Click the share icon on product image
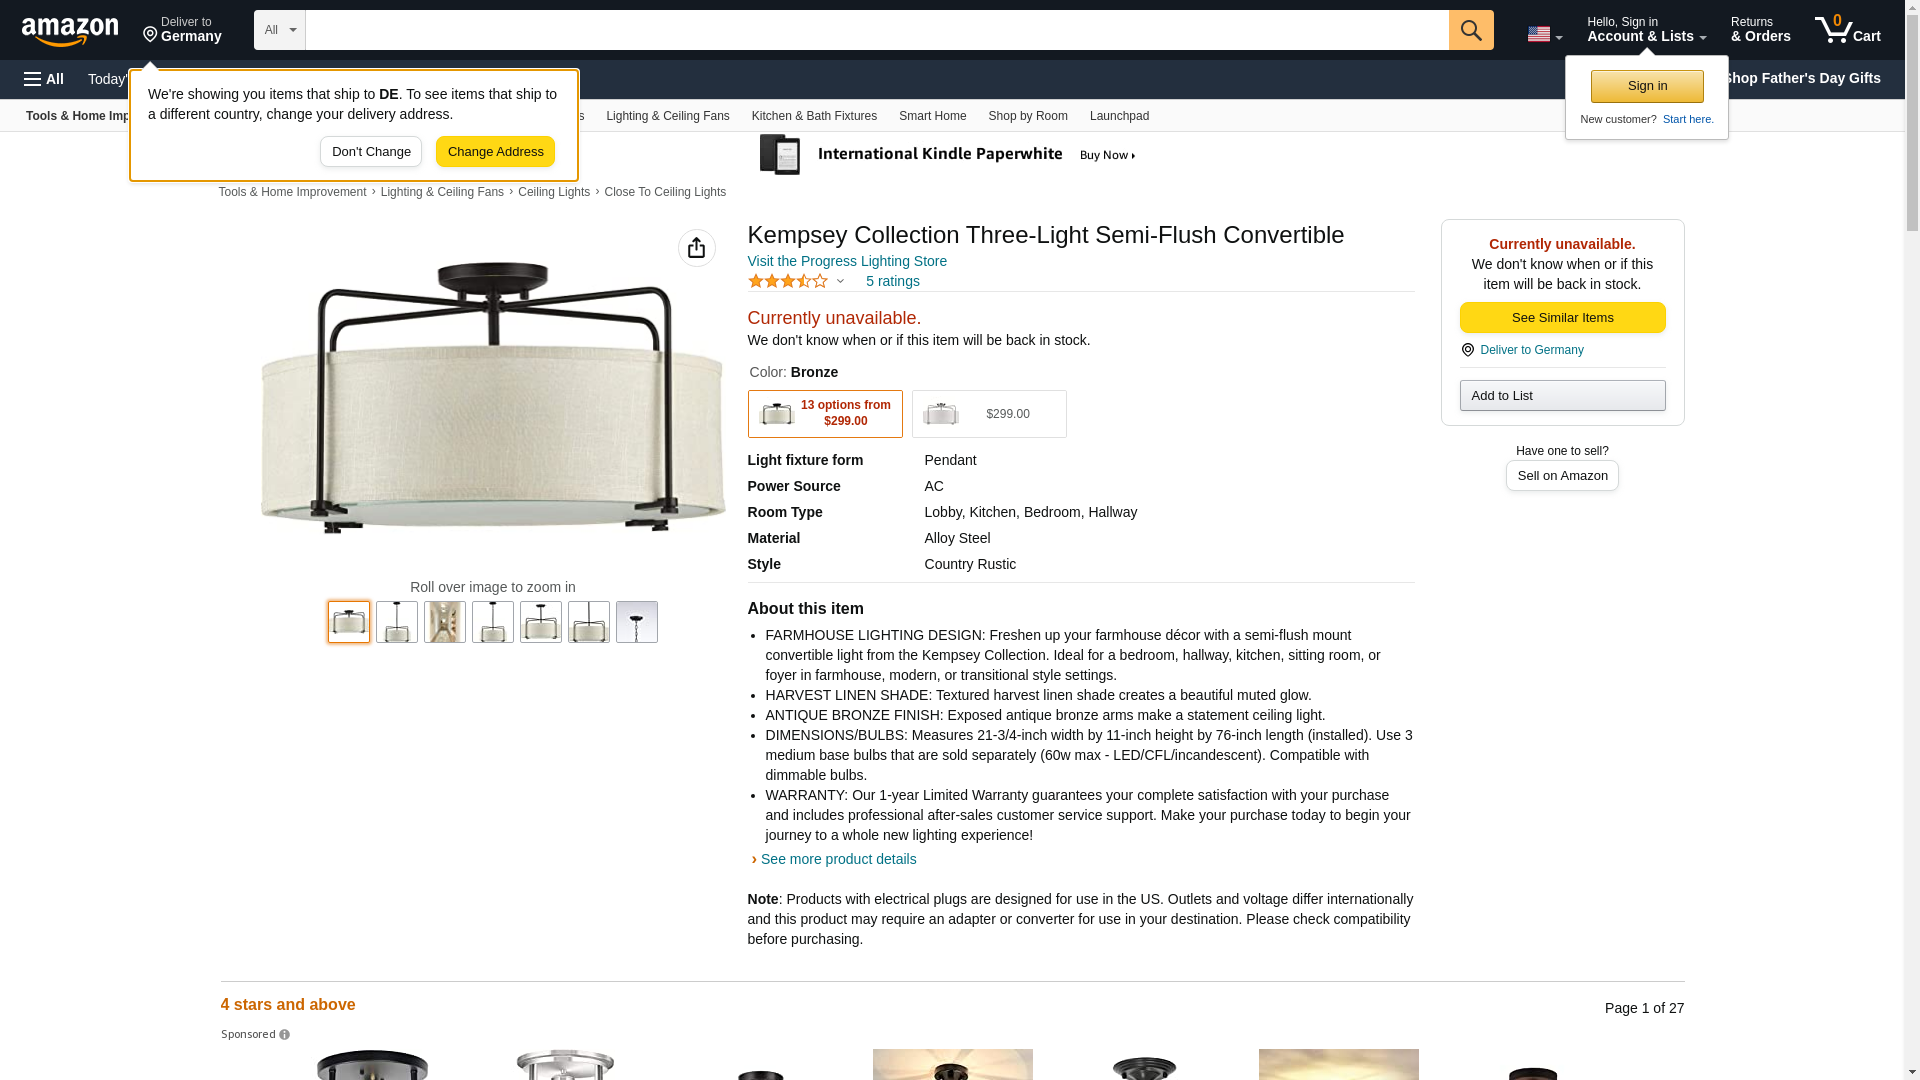The height and width of the screenshot is (1080, 1920). click(x=696, y=248)
